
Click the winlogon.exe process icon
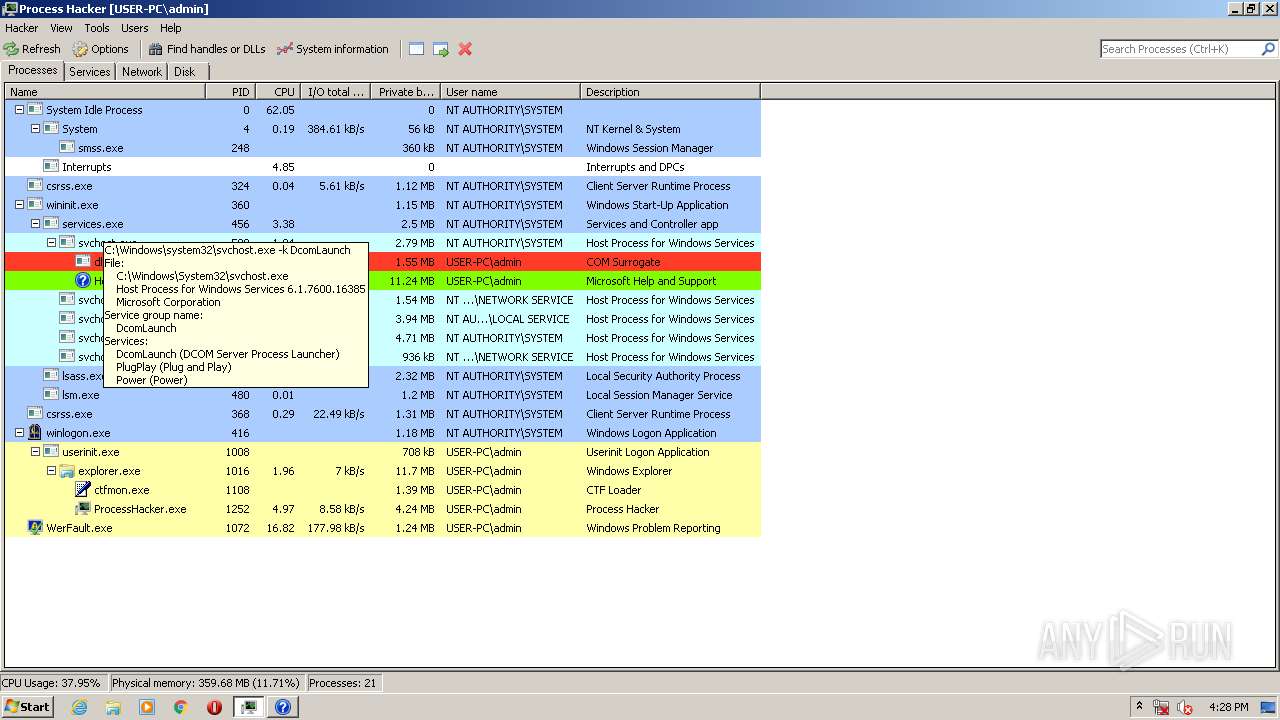coord(35,433)
